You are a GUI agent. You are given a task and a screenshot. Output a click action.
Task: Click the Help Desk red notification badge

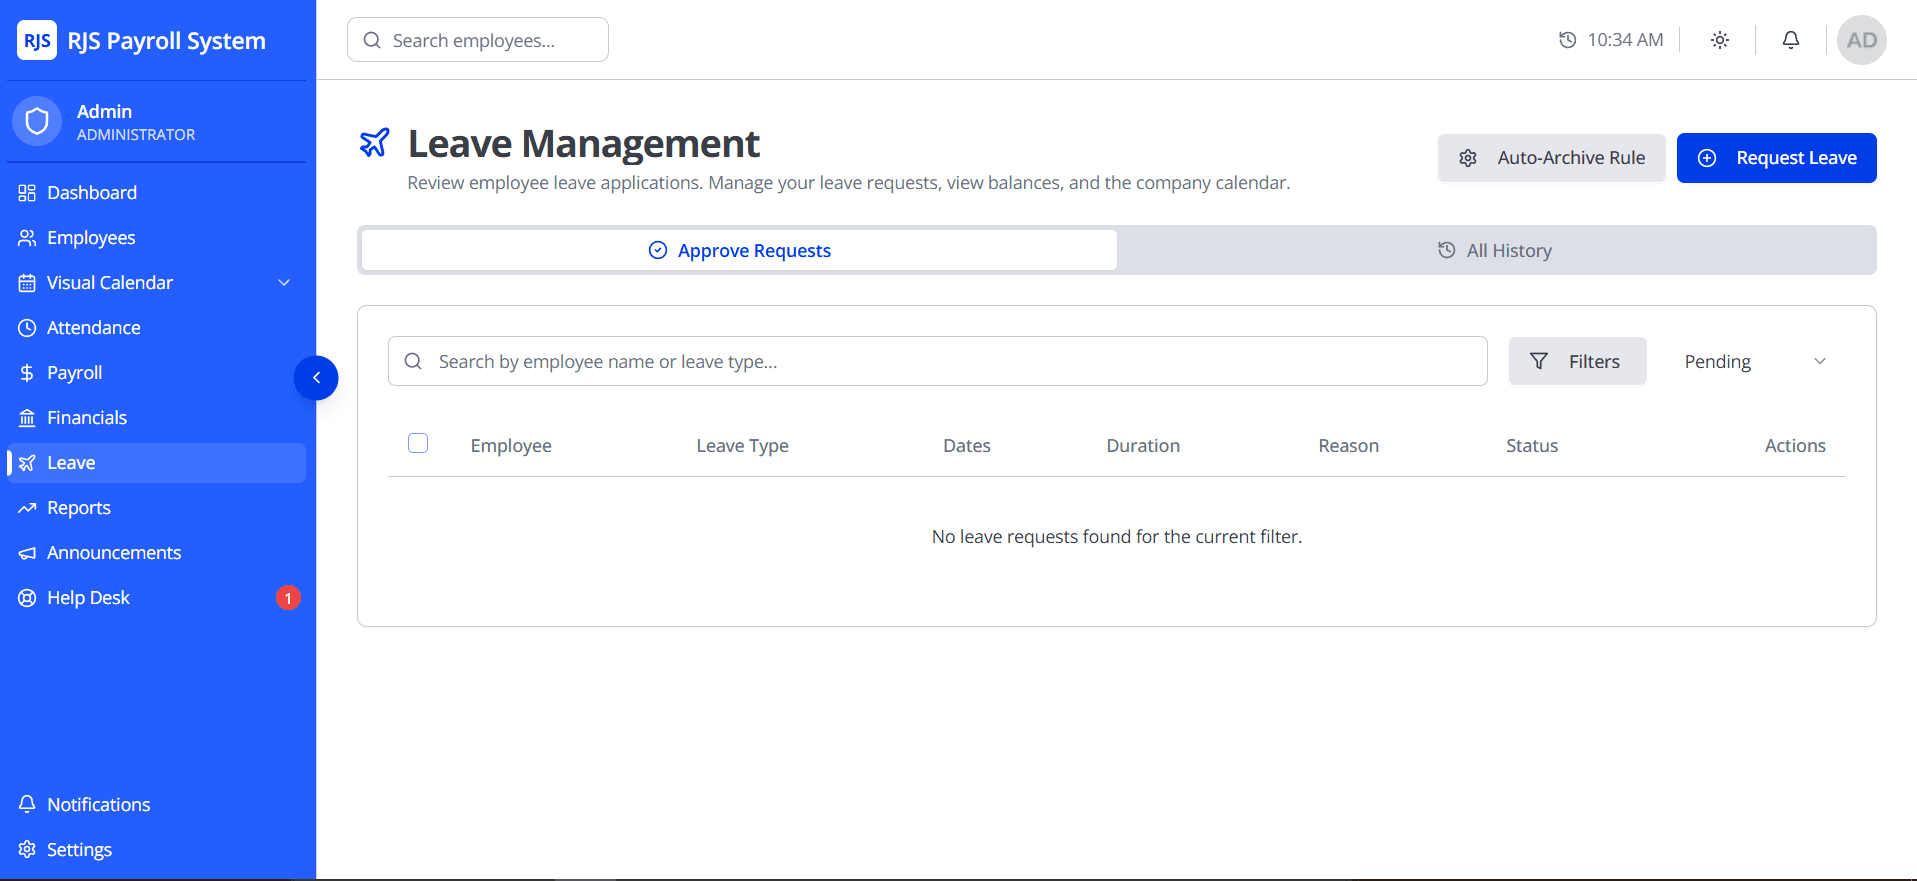[288, 598]
